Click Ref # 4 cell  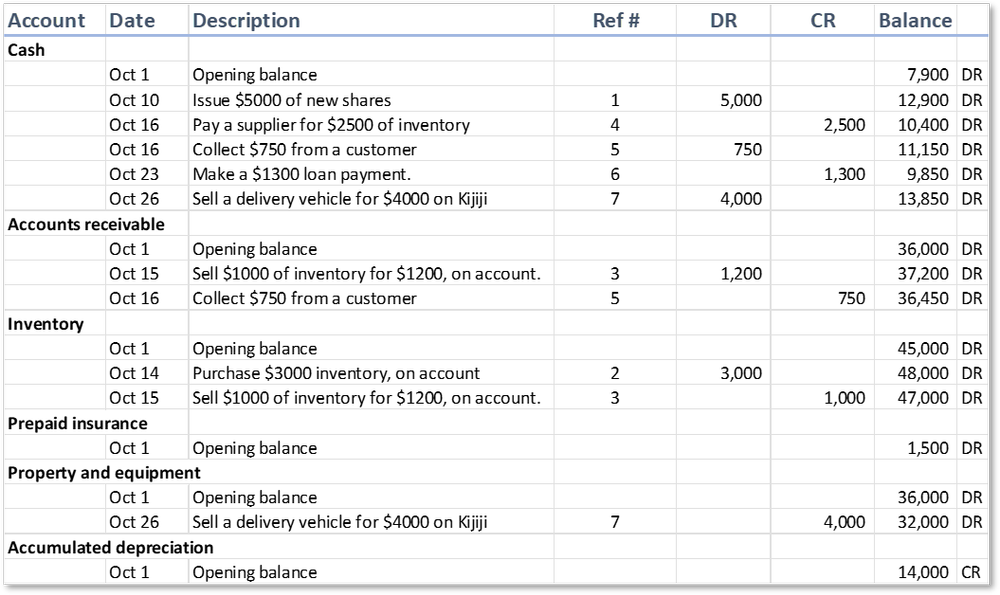coord(615,125)
